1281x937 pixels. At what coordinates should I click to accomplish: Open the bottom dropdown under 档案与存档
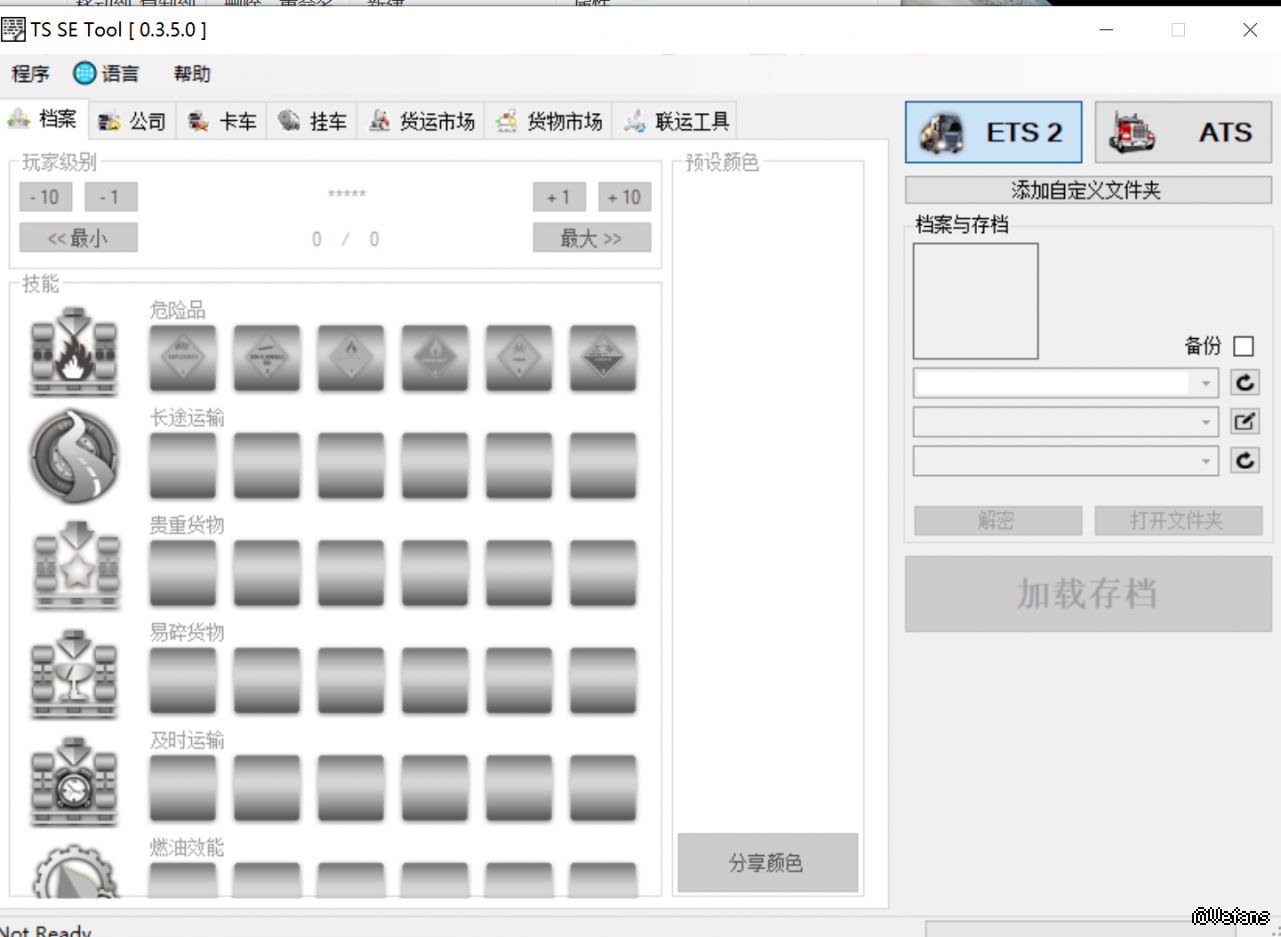tap(1066, 460)
